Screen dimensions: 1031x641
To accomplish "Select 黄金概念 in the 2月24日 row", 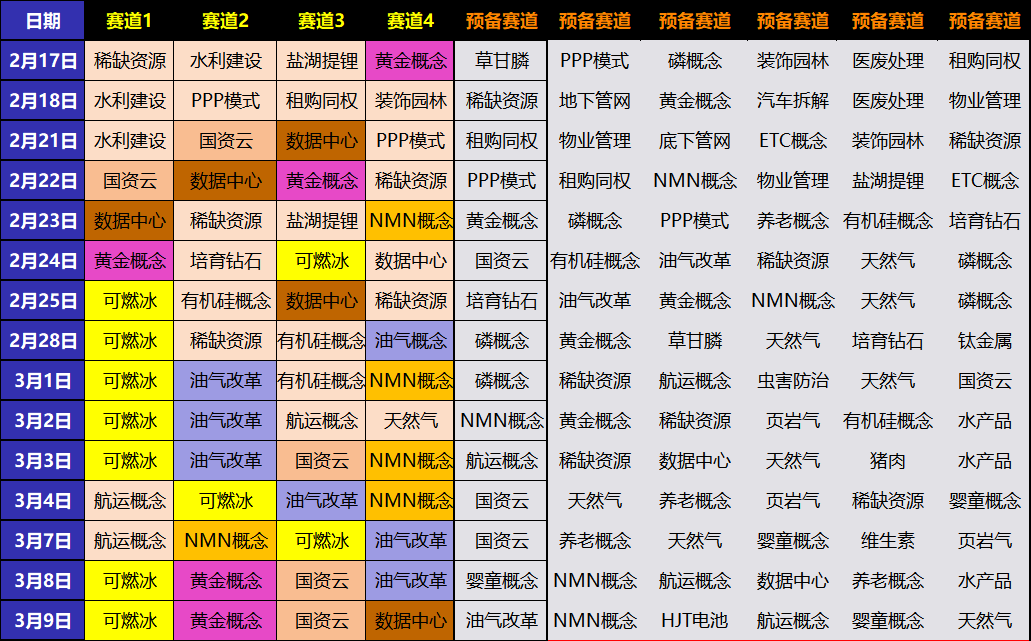I will pyautogui.click(x=129, y=261).
